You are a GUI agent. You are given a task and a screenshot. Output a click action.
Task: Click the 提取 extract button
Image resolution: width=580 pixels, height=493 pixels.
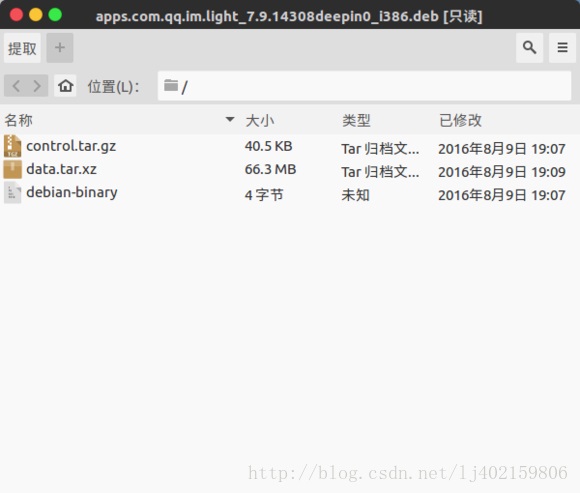click(22, 48)
